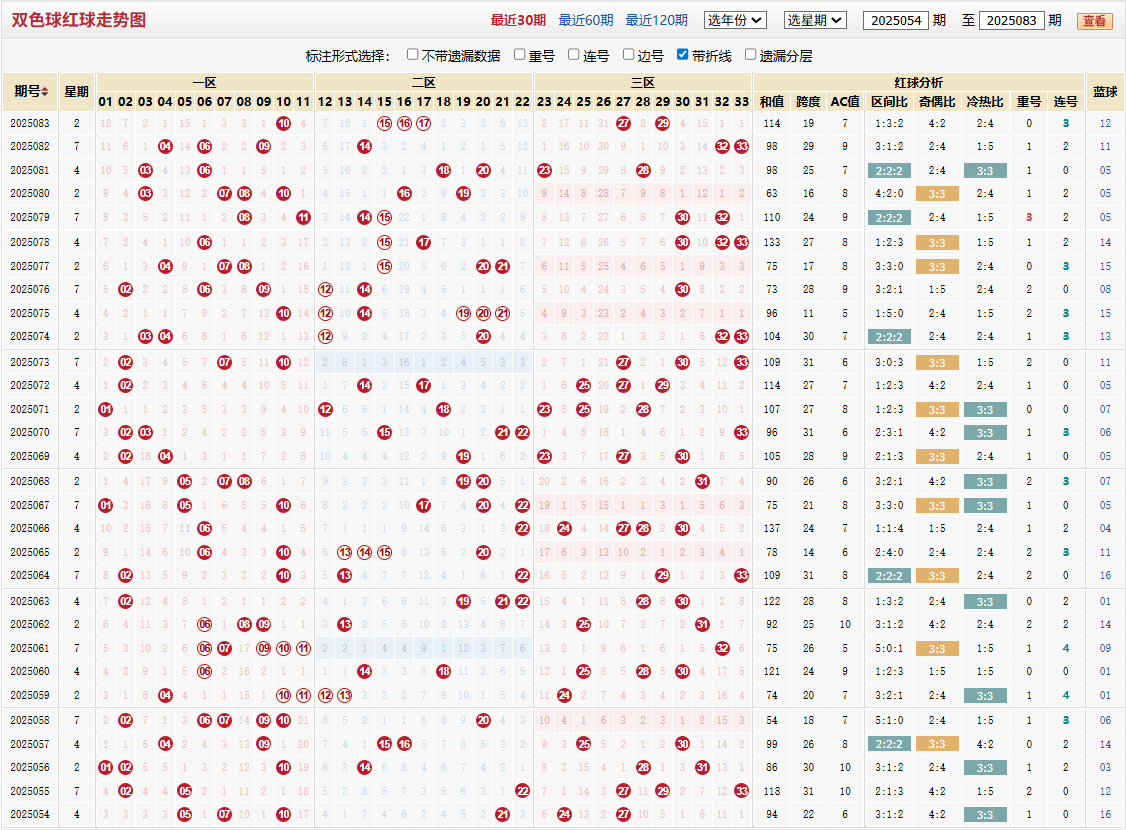
Task: Click red ball 05 in row 2025054
Action: tap(185, 815)
